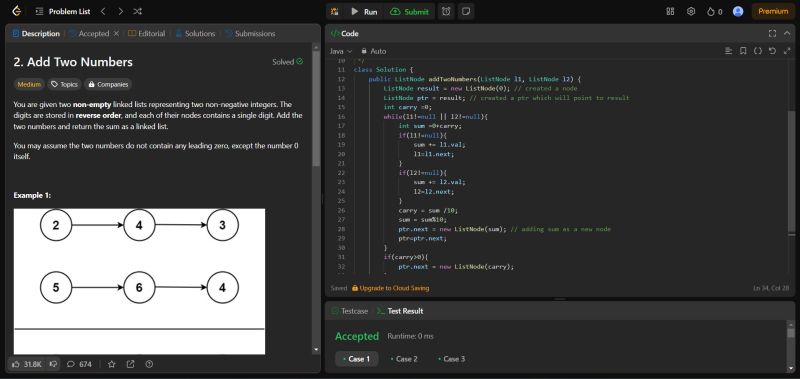Reset code with the undo arrow icon
800x379 pixels.
coord(772,51)
